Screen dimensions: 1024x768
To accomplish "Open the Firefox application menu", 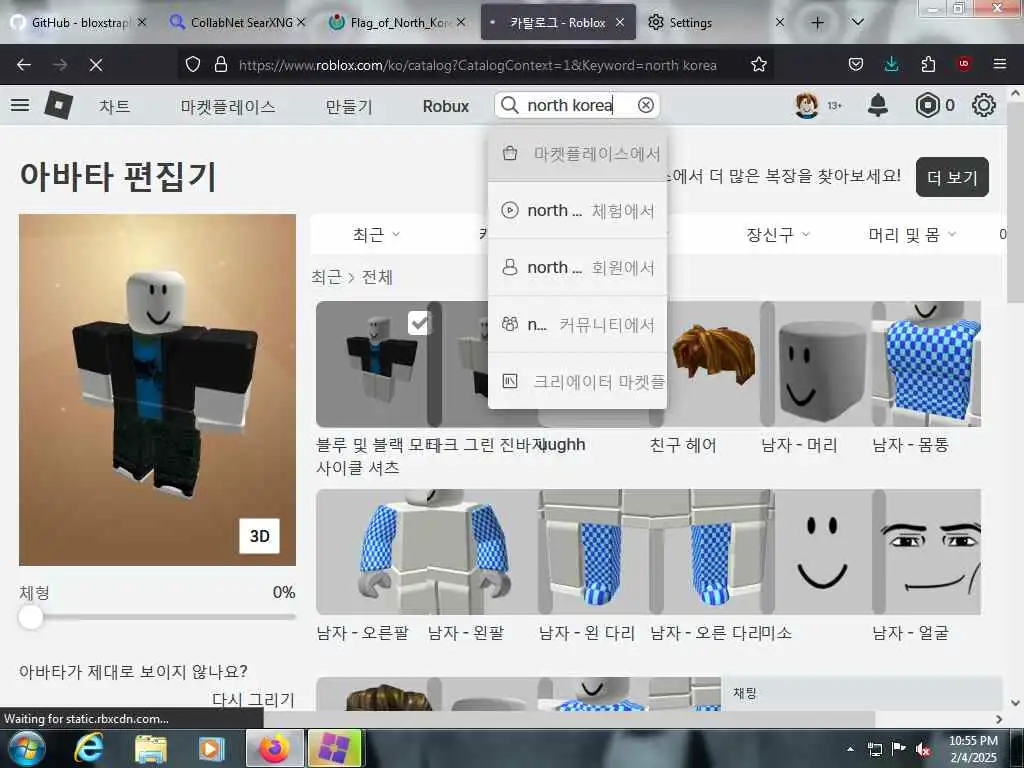I will pos(999,64).
